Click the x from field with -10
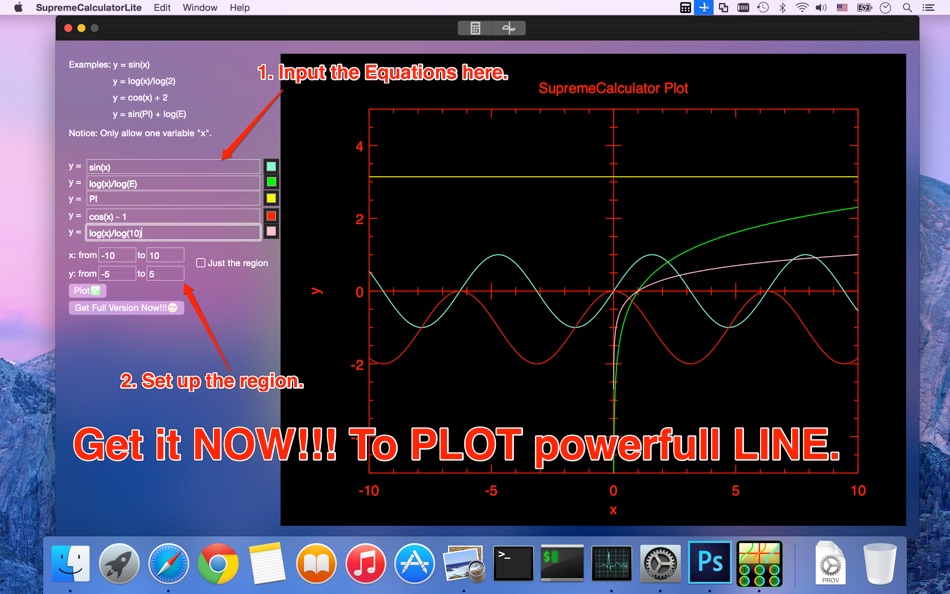This screenshot has width=950, height=594. 117,255
